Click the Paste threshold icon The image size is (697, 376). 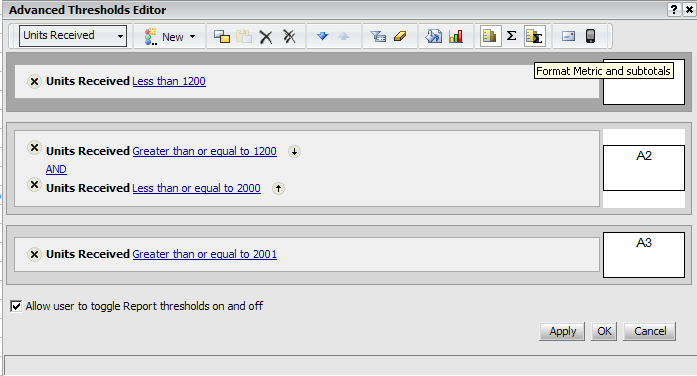244,36
